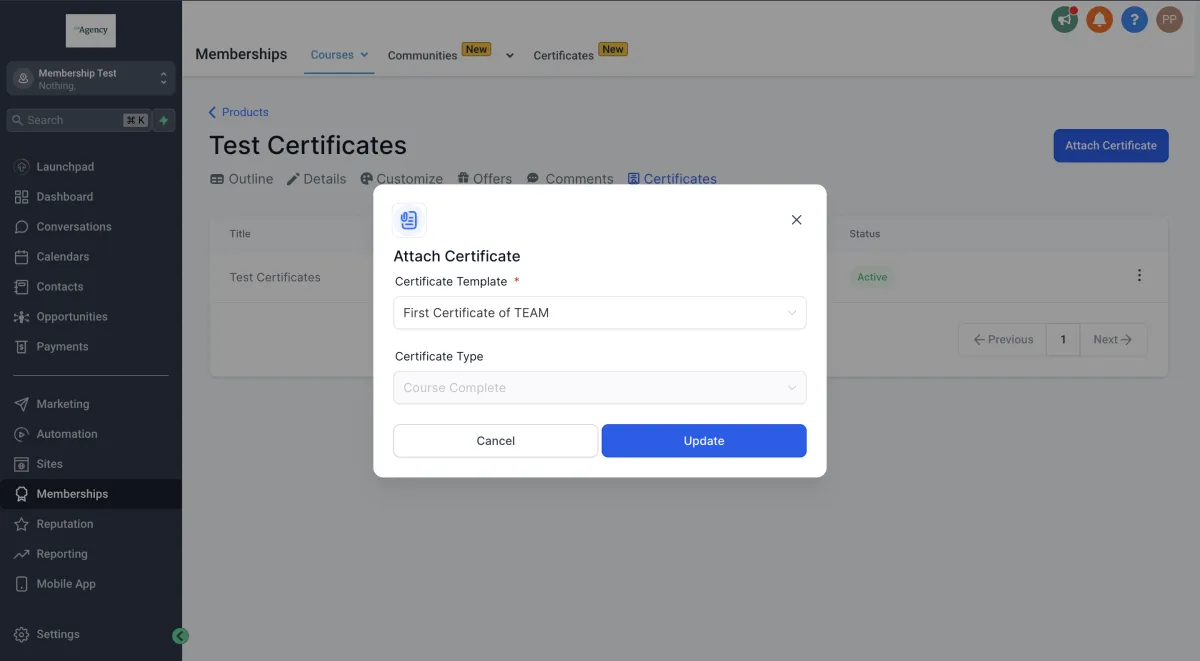Click the Mobile App phone icon
Image resolution: width=1200 pixels, height=661 pixels.
tap(21, 584)
